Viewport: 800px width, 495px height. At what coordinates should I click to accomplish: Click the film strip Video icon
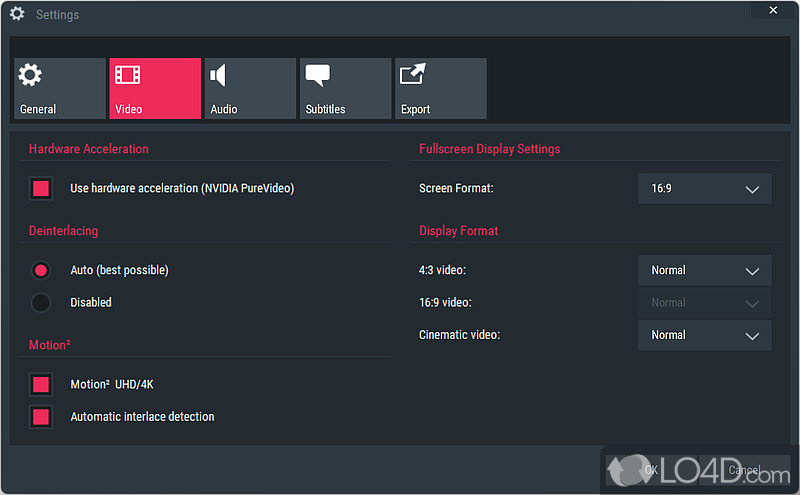[x=128, y=75]
